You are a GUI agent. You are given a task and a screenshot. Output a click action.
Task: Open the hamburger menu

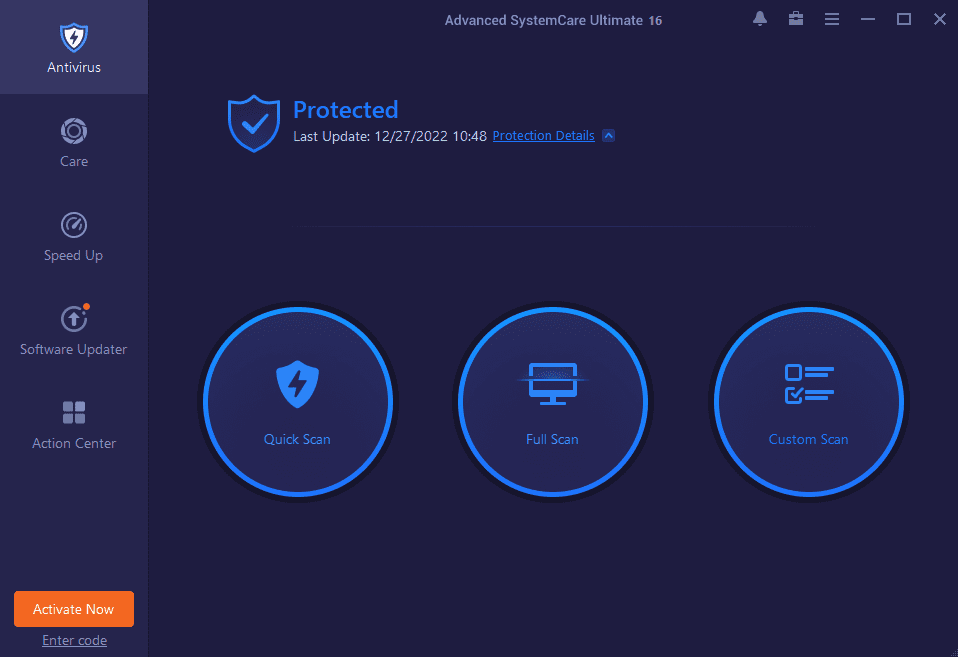coord(831,18)
